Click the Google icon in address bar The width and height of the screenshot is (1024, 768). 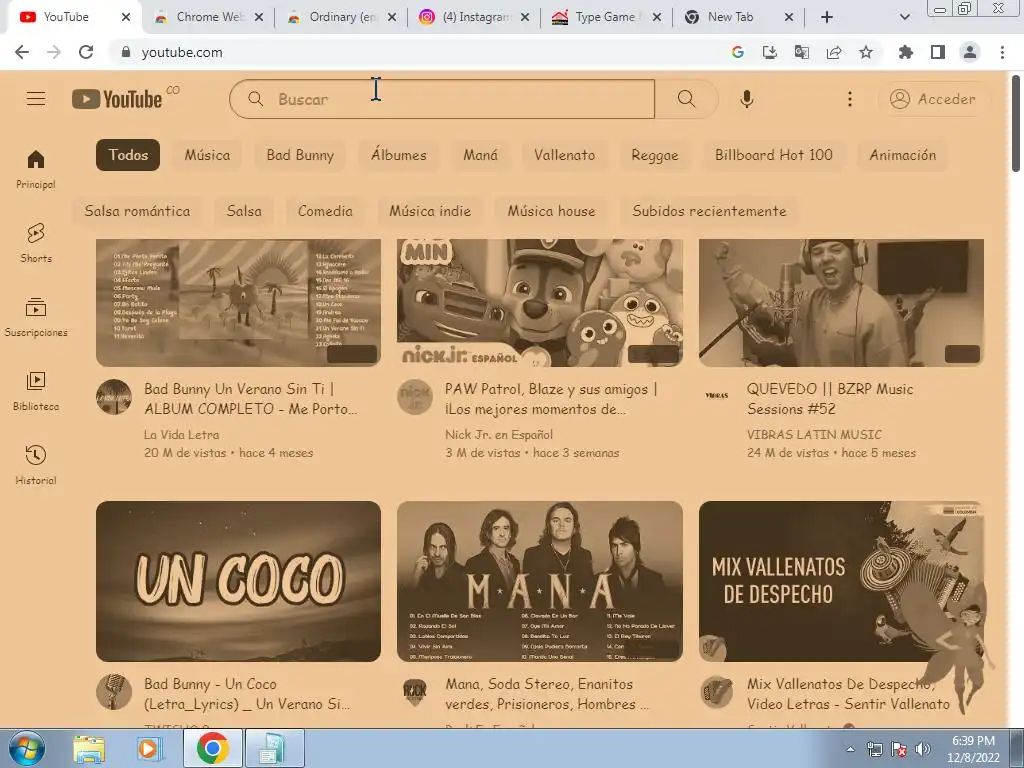click(738, 52)
